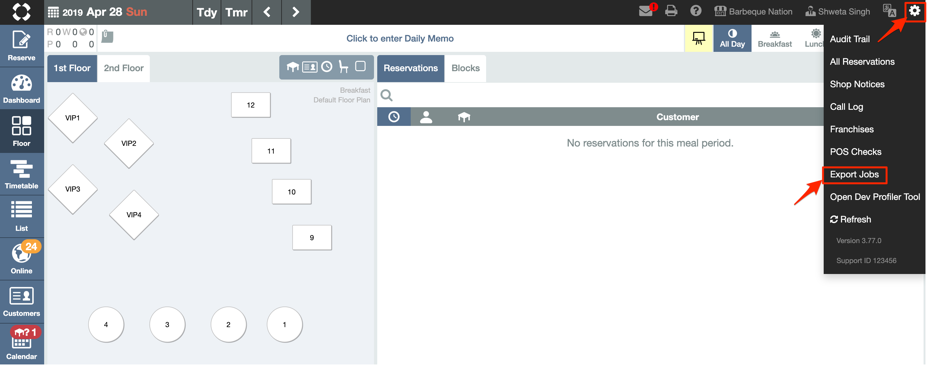Open Franchises menu item

(852, 129)
